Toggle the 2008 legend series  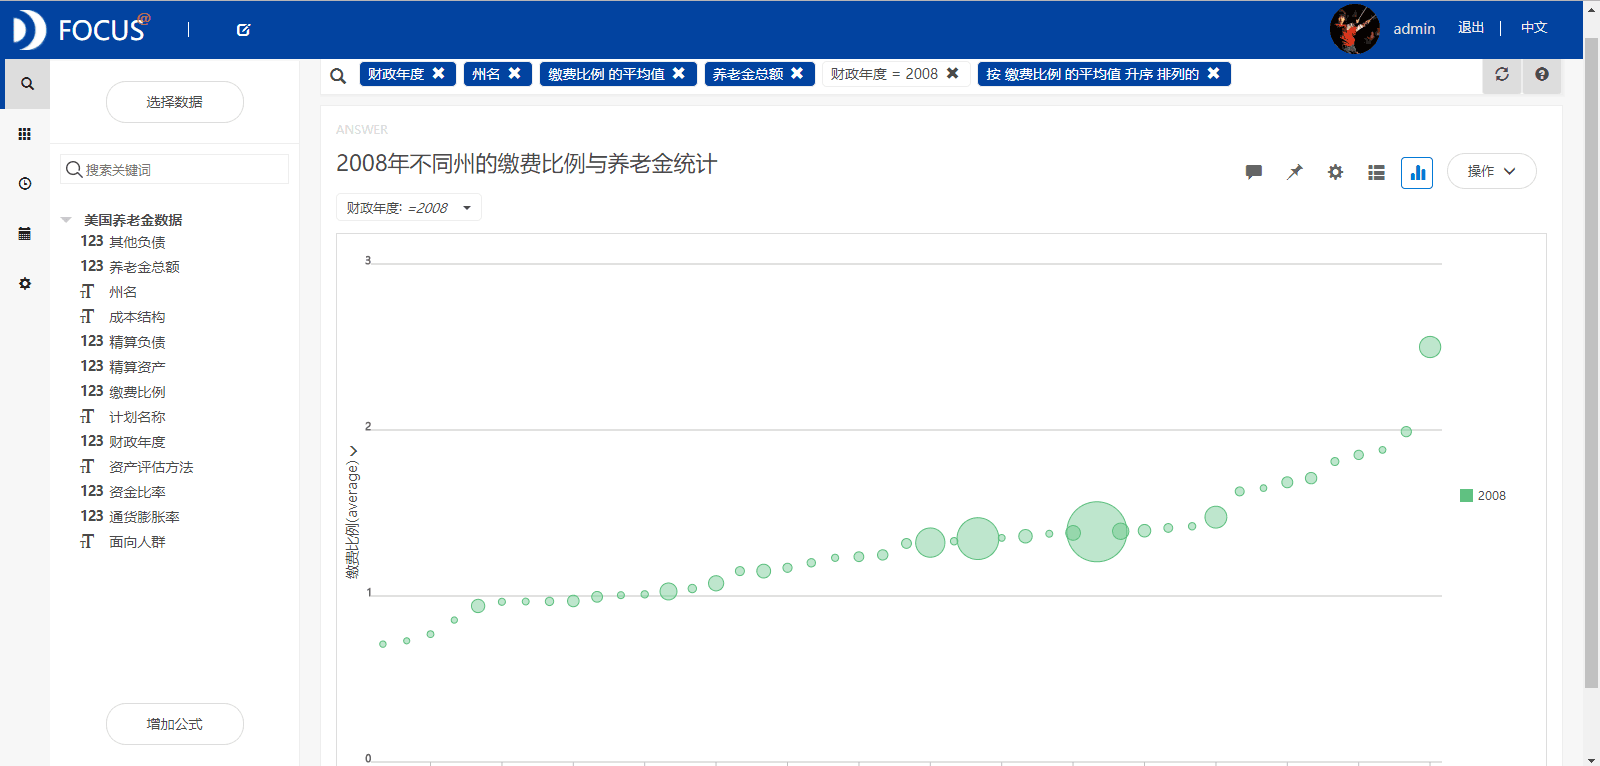(x=1483, y=496)
